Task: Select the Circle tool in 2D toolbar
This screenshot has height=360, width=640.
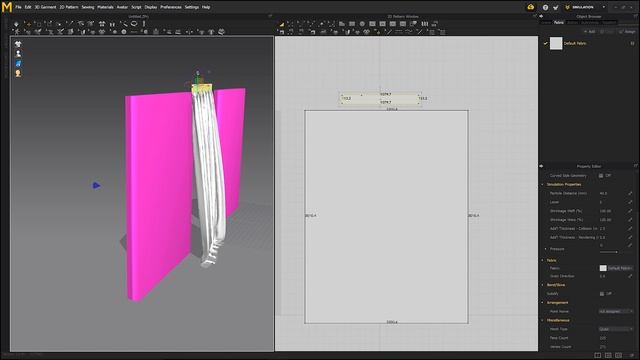Action: point(362,24)
